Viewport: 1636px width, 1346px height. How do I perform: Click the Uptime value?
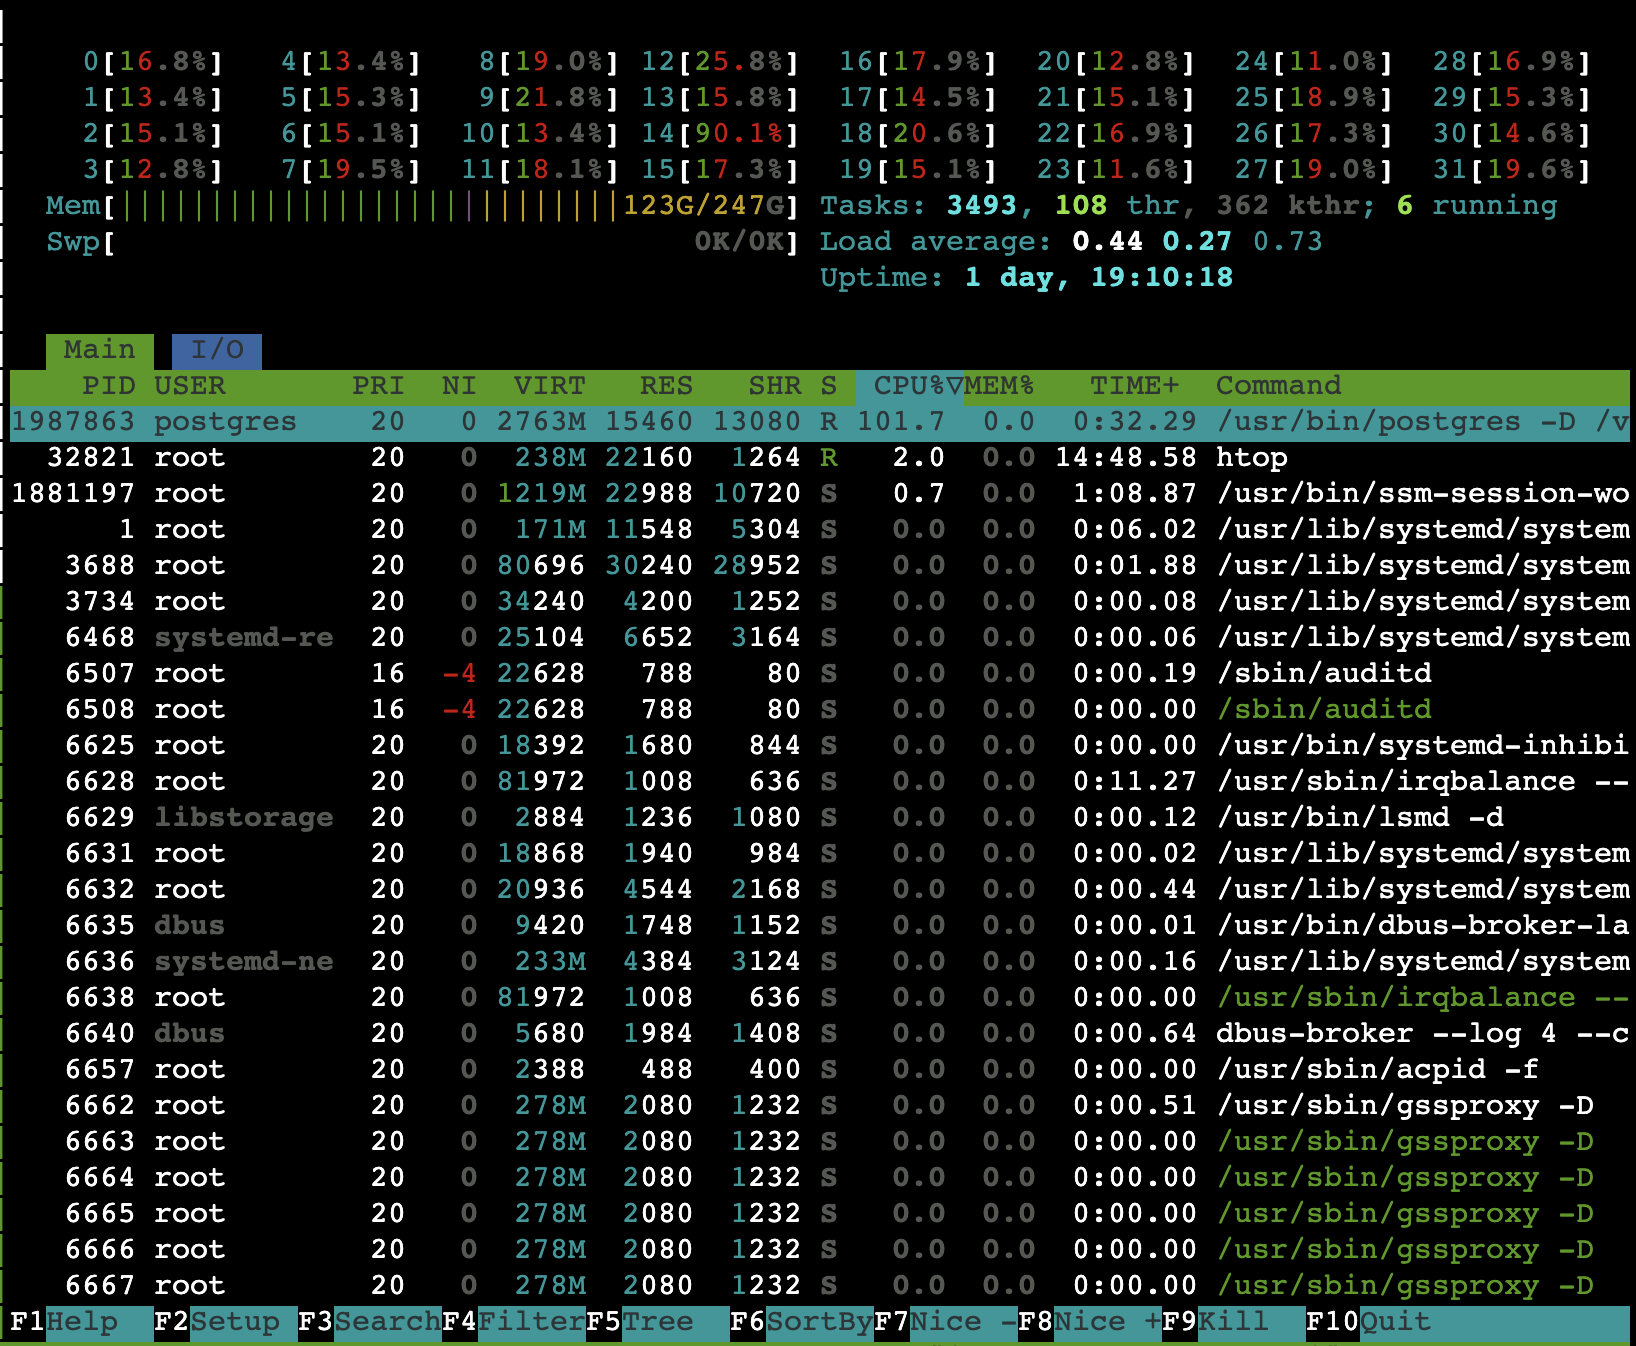tap(1098, 278)
